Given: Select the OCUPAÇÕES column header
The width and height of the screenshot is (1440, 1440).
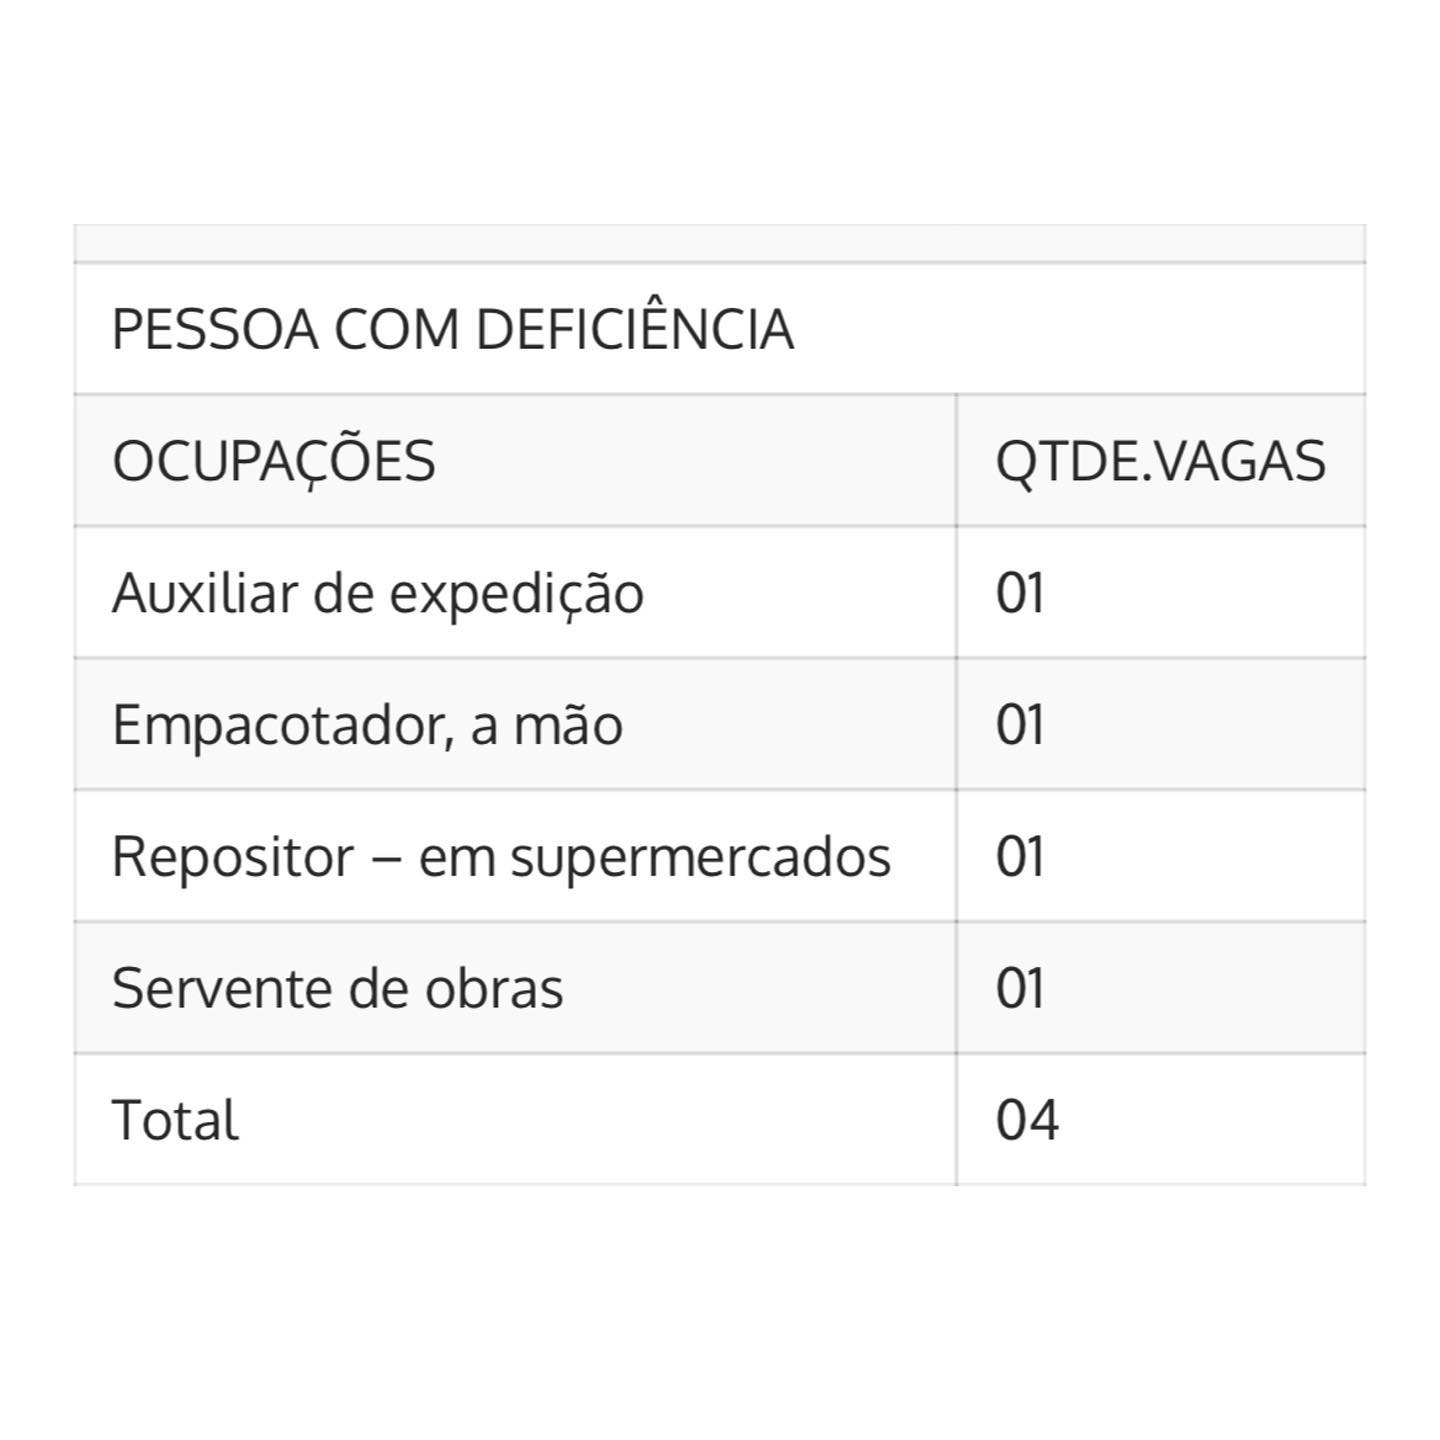Looking at the screenshot, I should coord(274,461).
